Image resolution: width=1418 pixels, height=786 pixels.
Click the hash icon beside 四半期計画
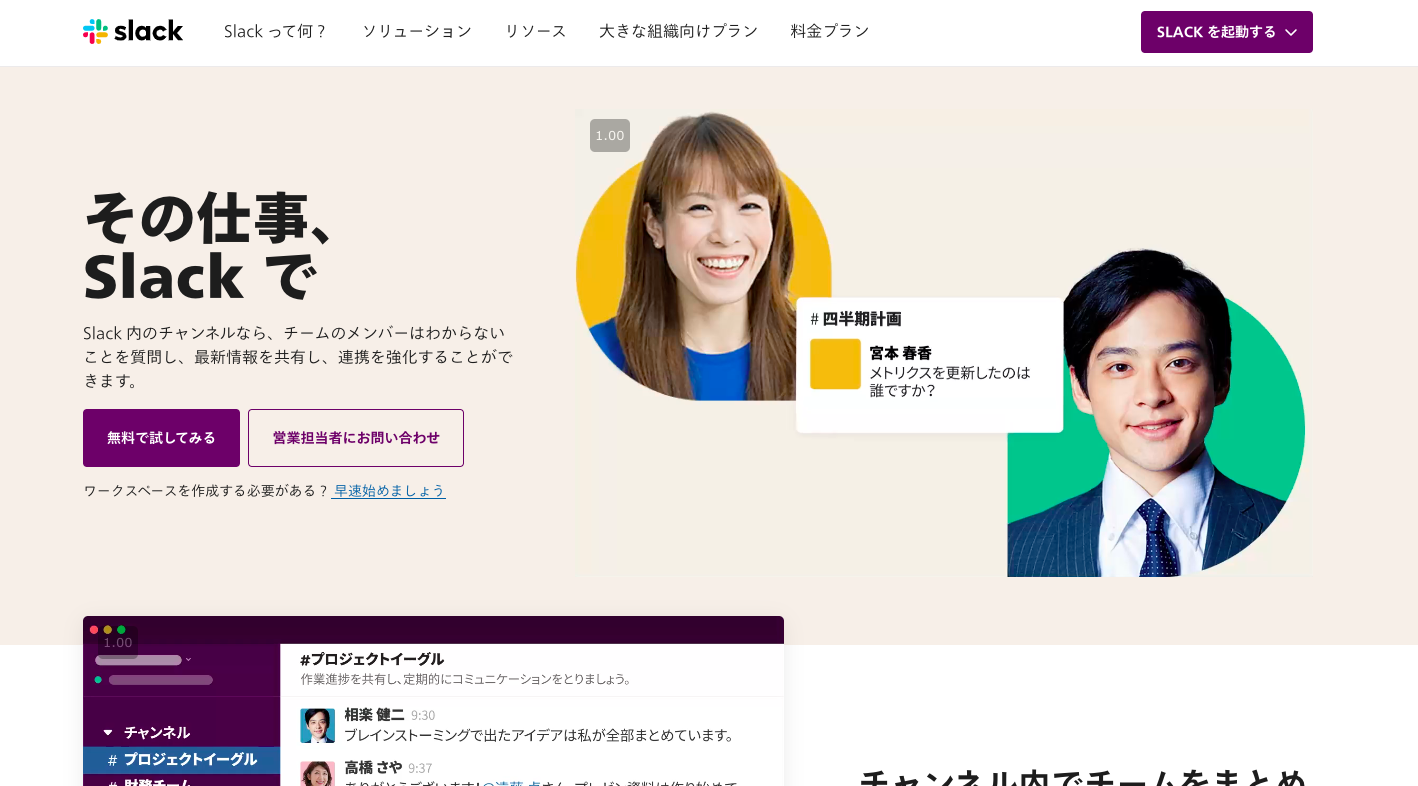point(813,318)
